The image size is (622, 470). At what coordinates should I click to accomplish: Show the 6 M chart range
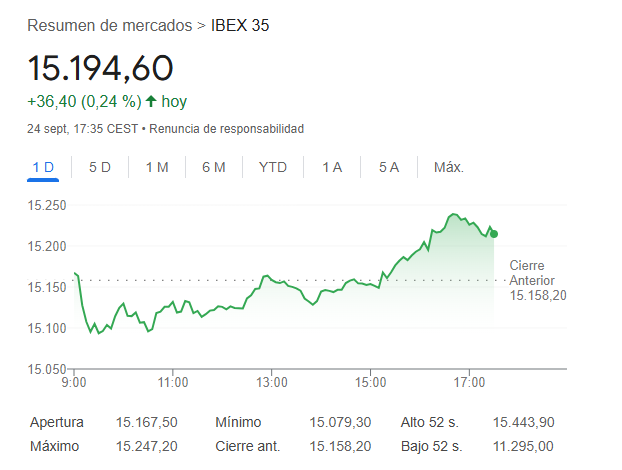[x=213, y=167]
